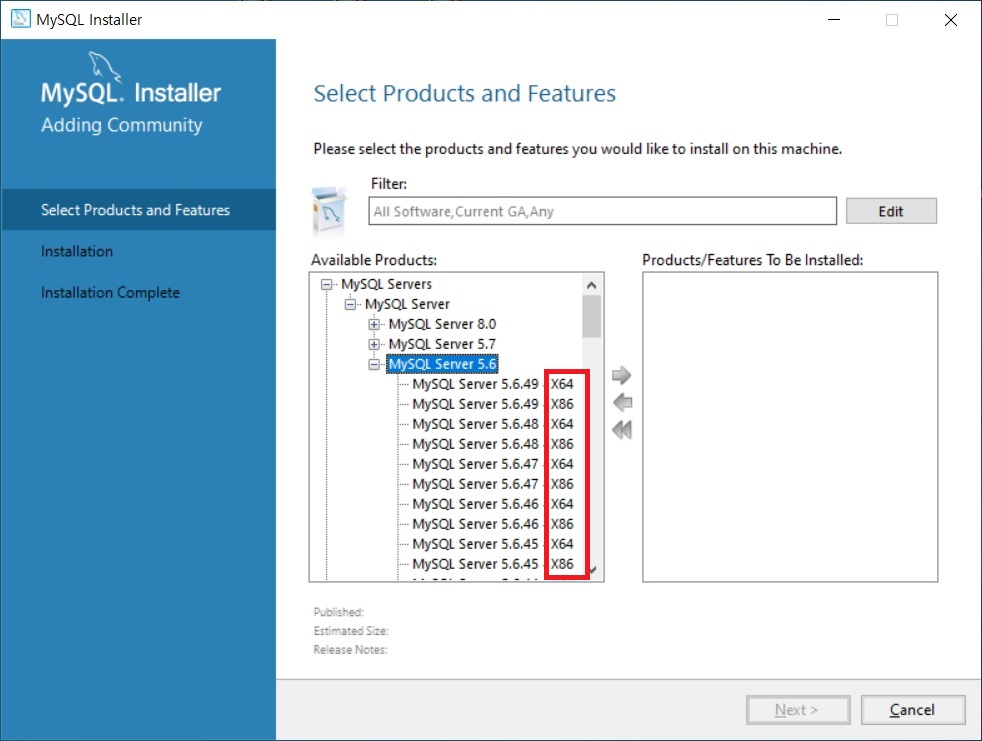982x741 pixels.
Task: Select MySQL Server 5.6.49 - X86
Action: [x=493, y=404]
